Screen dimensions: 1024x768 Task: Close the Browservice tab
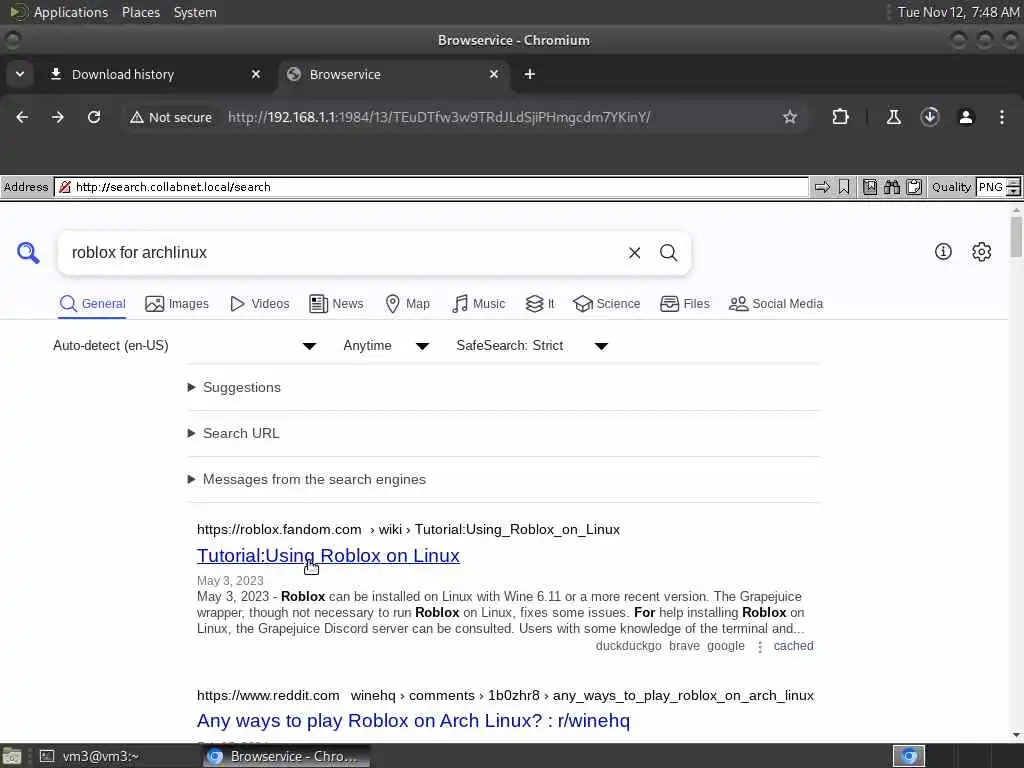click(x=494, y=74)
